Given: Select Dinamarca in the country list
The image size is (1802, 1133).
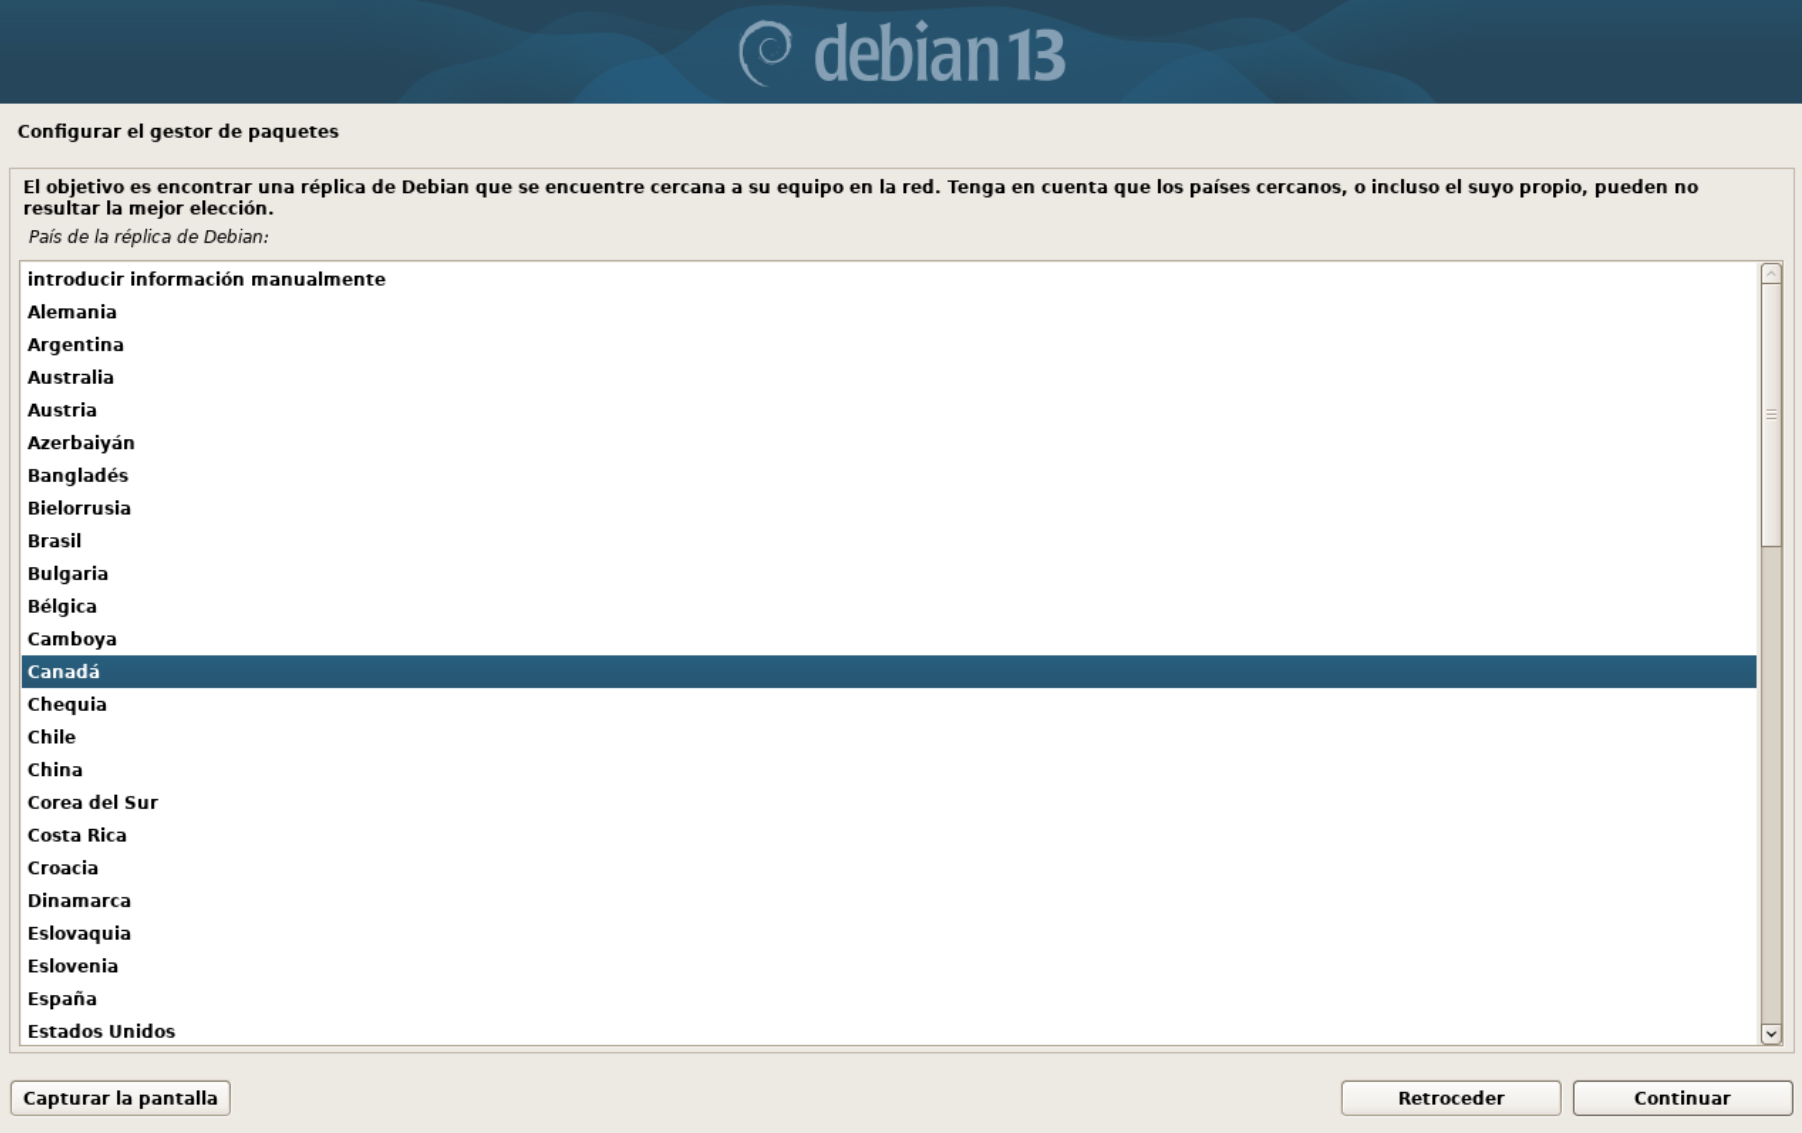Looking at the screenshot, I should tap(889, 901).
